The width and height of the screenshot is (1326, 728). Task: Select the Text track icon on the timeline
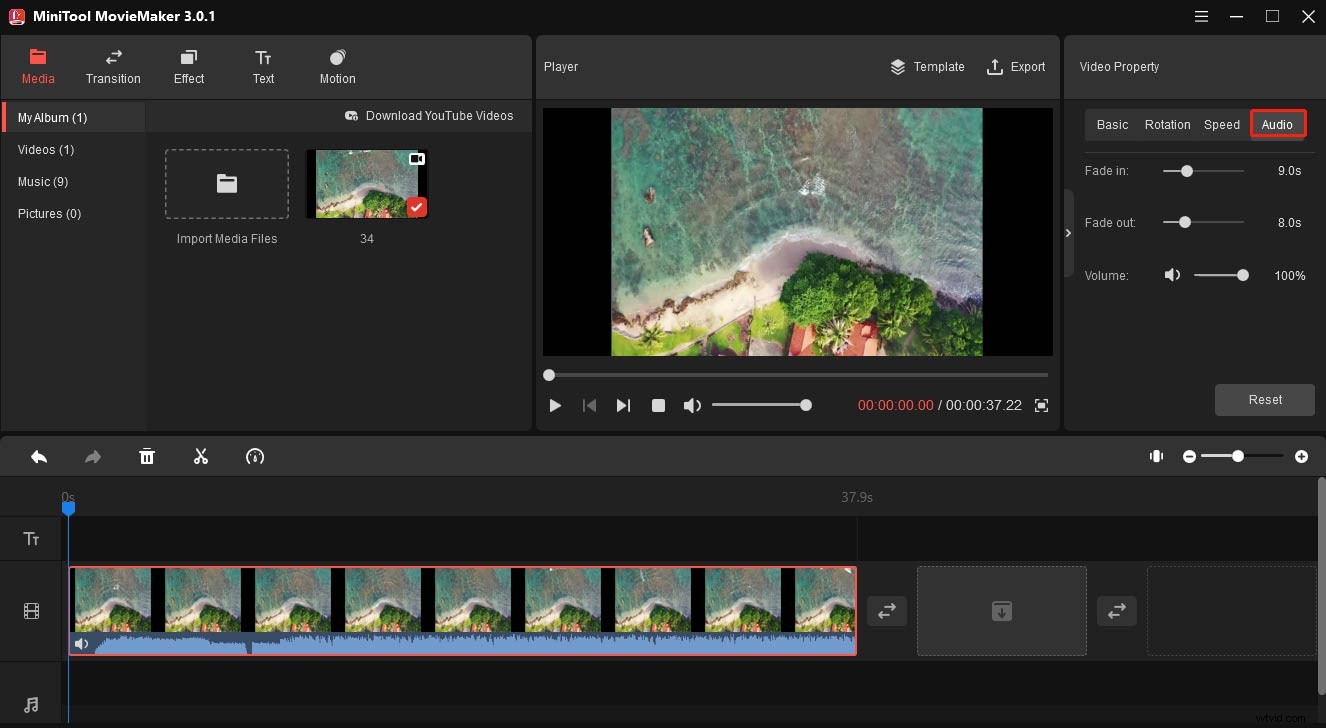(31, 538)
